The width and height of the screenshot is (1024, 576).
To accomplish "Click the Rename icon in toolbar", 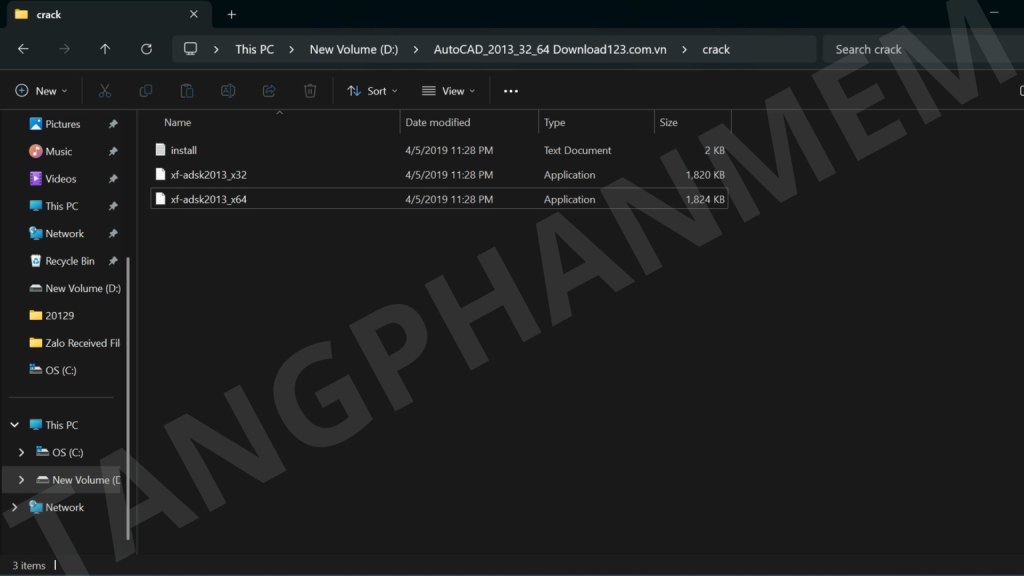I will [x=228, y=91].
